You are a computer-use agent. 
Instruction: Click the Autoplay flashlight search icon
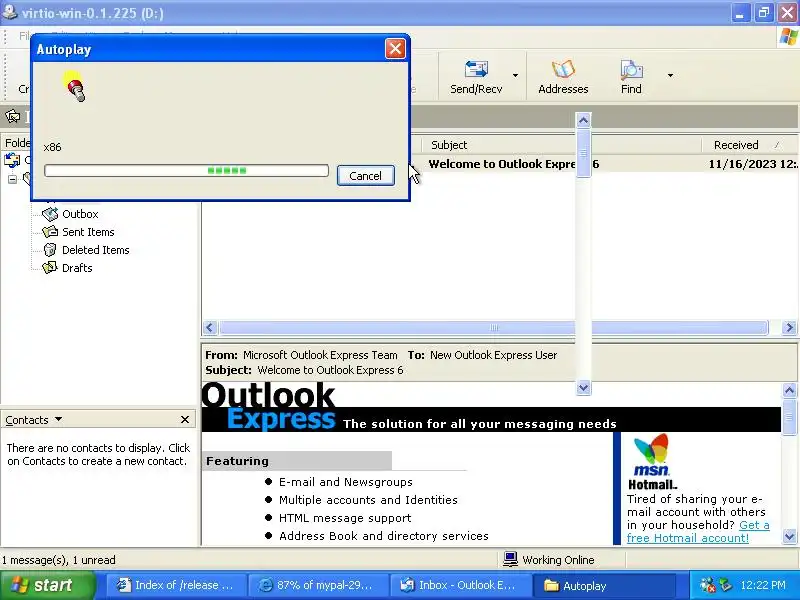tap(74, 87)
